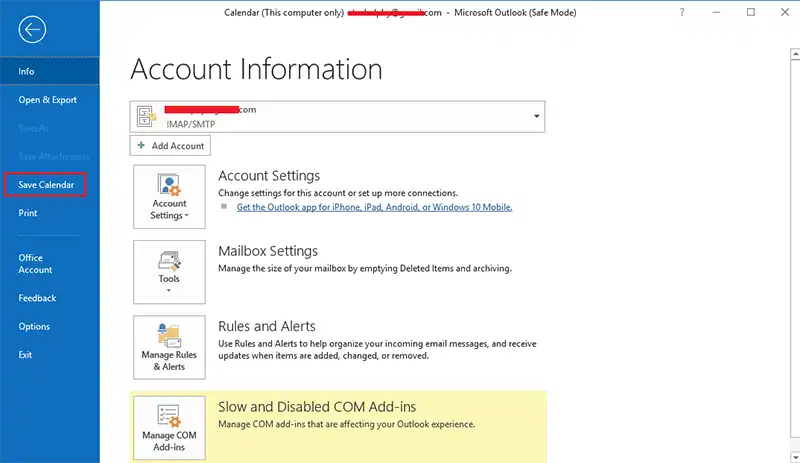This screenshot has height=463, width=800.
Task: Click scrollbar up arrow at right edge
Action: pos(795,54)
